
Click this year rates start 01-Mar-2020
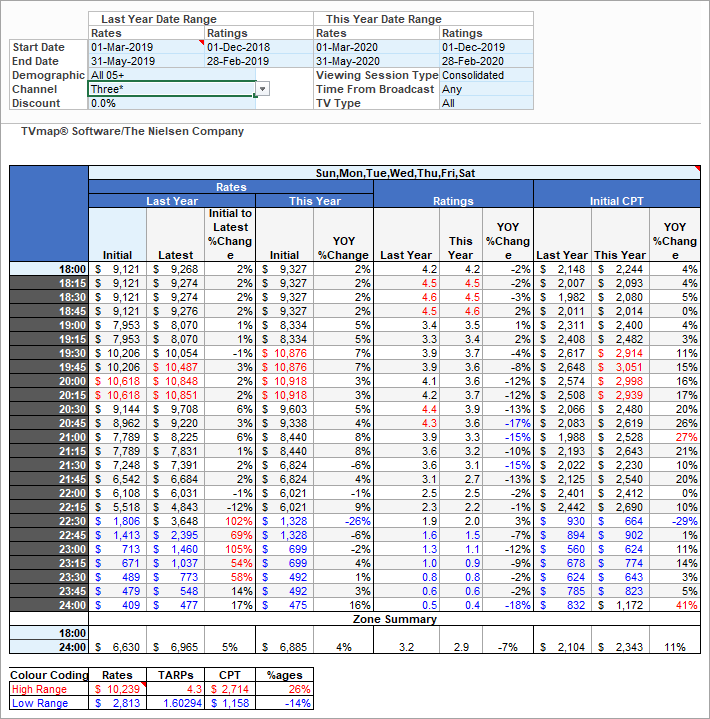(376, 47)
